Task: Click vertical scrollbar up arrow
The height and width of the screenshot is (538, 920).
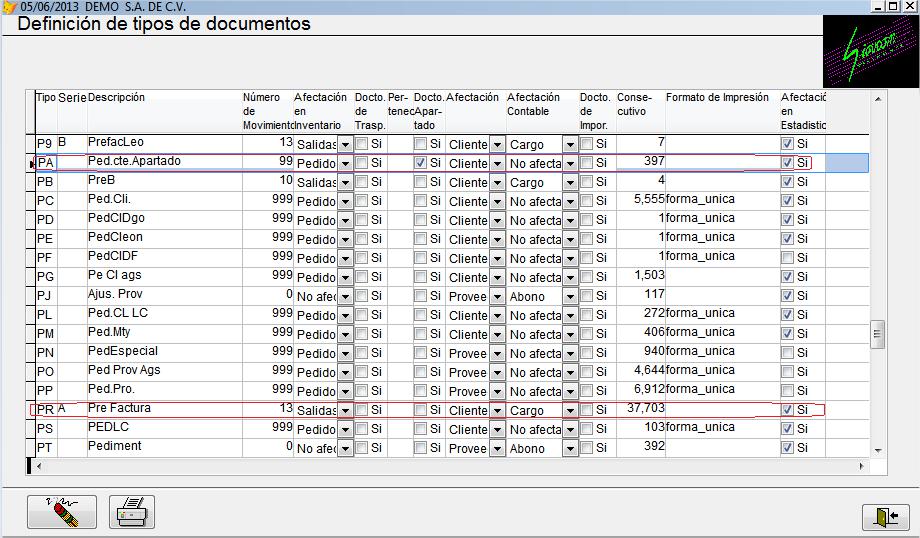Action: (x=878, y=99)
